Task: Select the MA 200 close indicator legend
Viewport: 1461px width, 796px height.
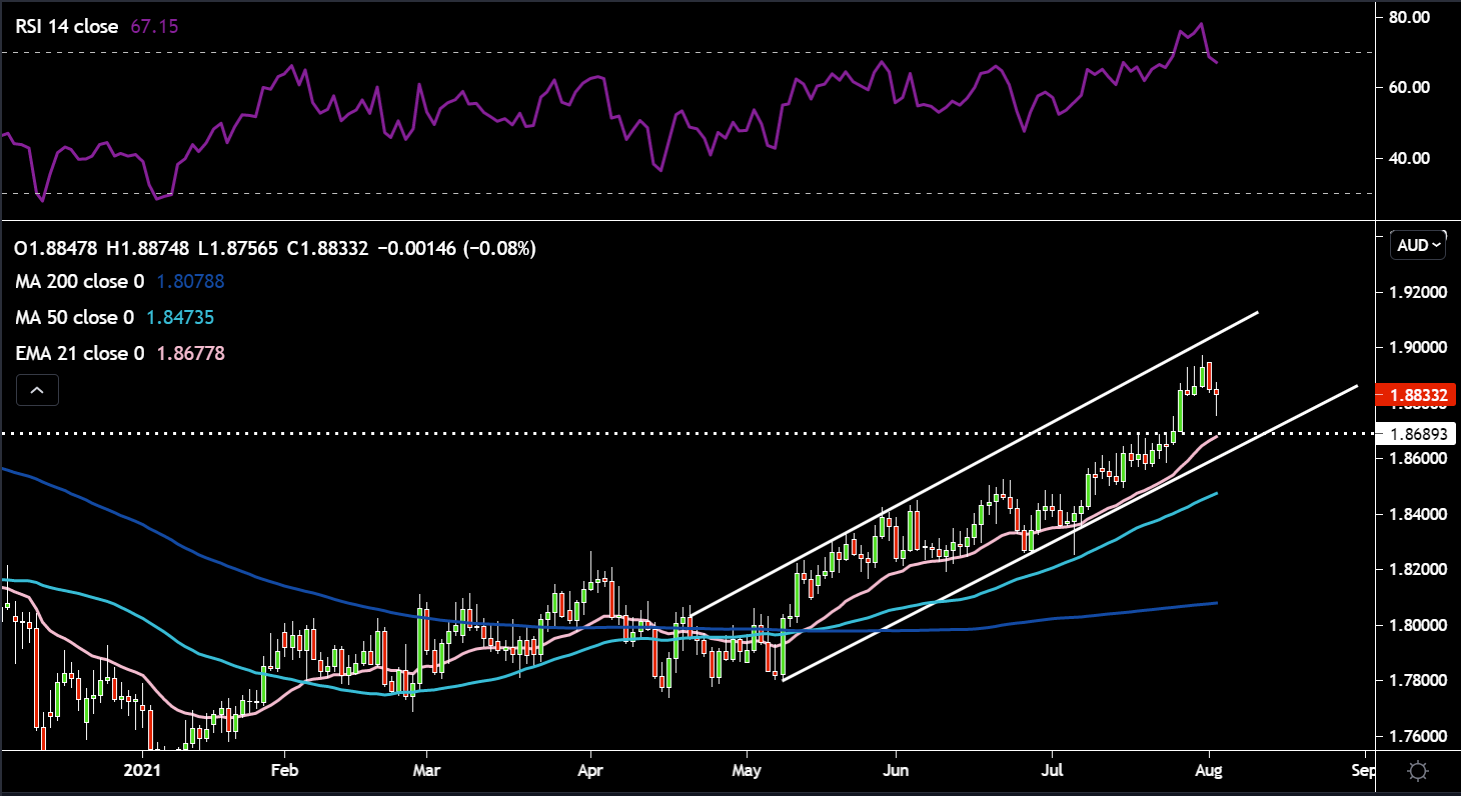Action: pyautogui.click(x=81, y=282)
